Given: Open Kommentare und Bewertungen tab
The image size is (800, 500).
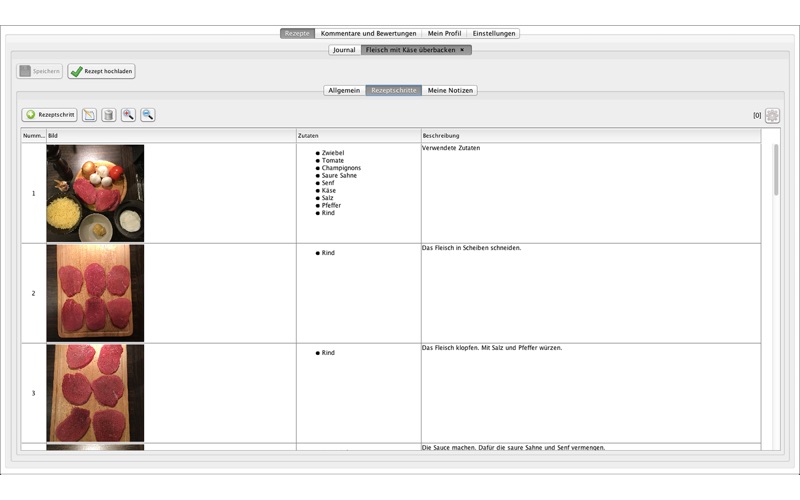Looking at the screenshot, I should coord(368,33).
